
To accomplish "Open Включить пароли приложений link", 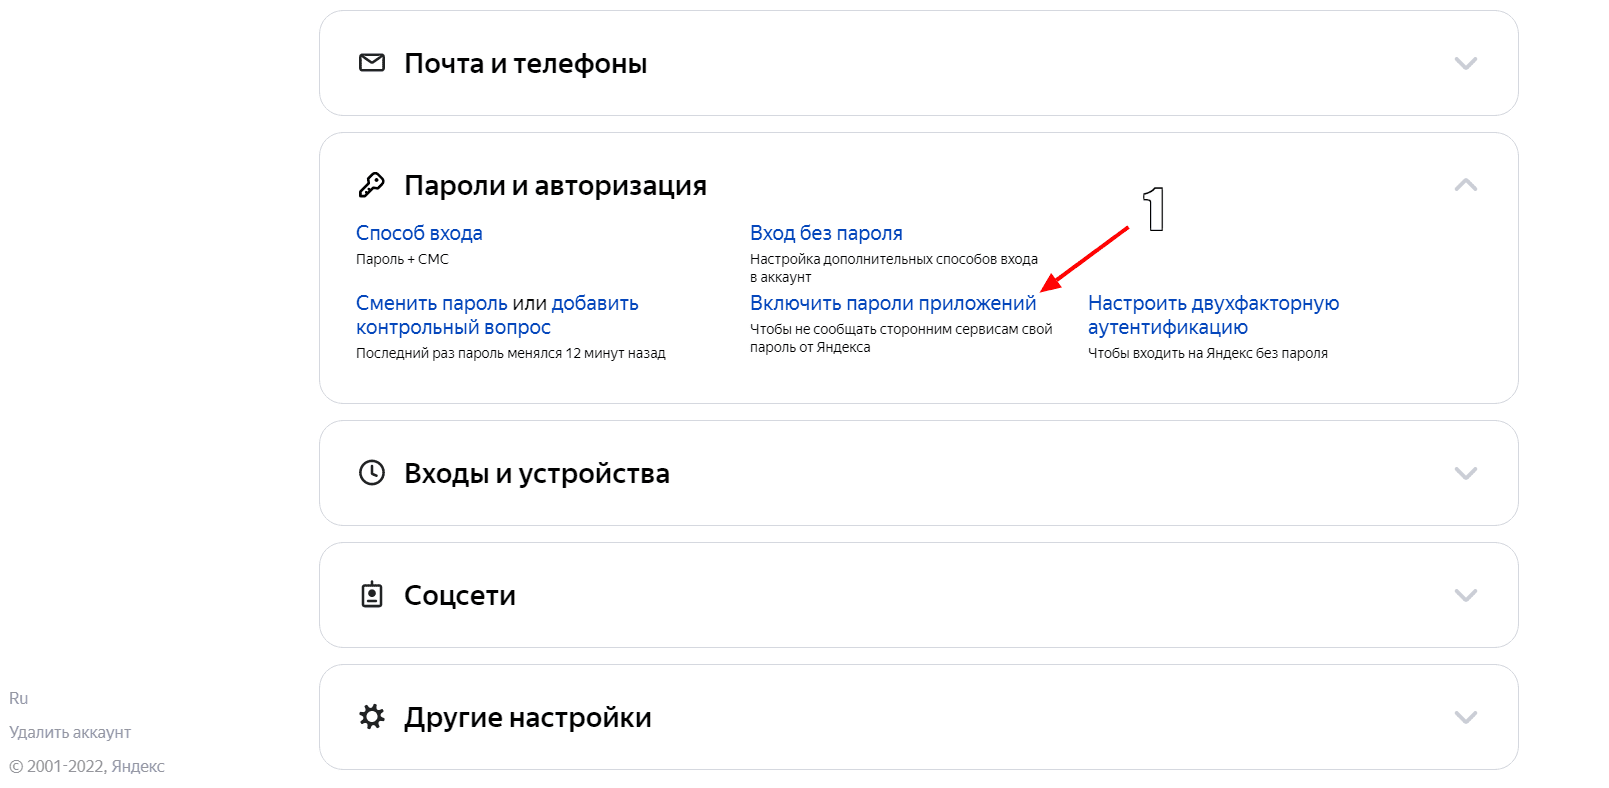I will [892, 303].
